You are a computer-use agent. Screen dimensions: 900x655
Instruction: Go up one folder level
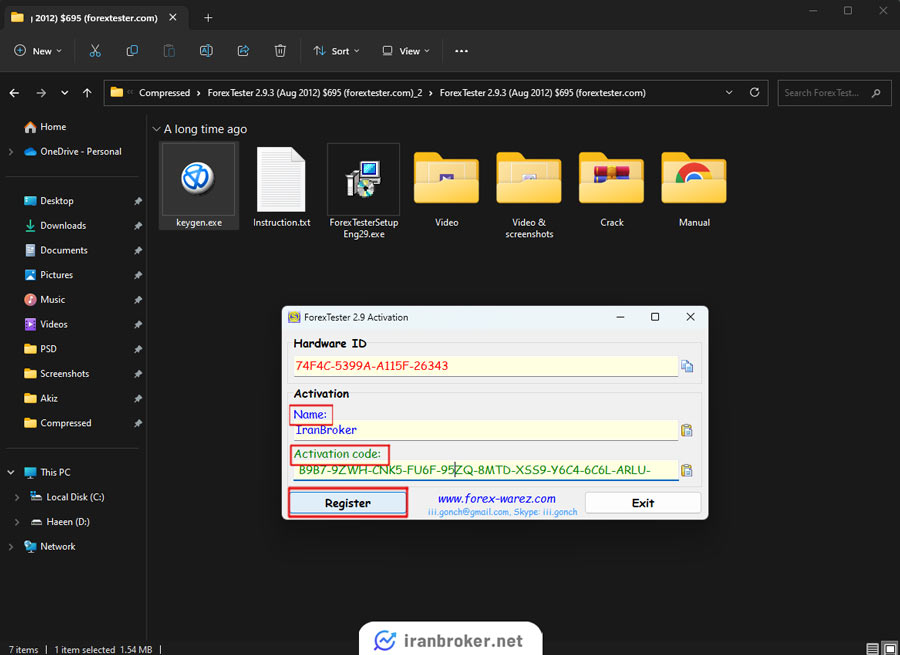[87, 92]
